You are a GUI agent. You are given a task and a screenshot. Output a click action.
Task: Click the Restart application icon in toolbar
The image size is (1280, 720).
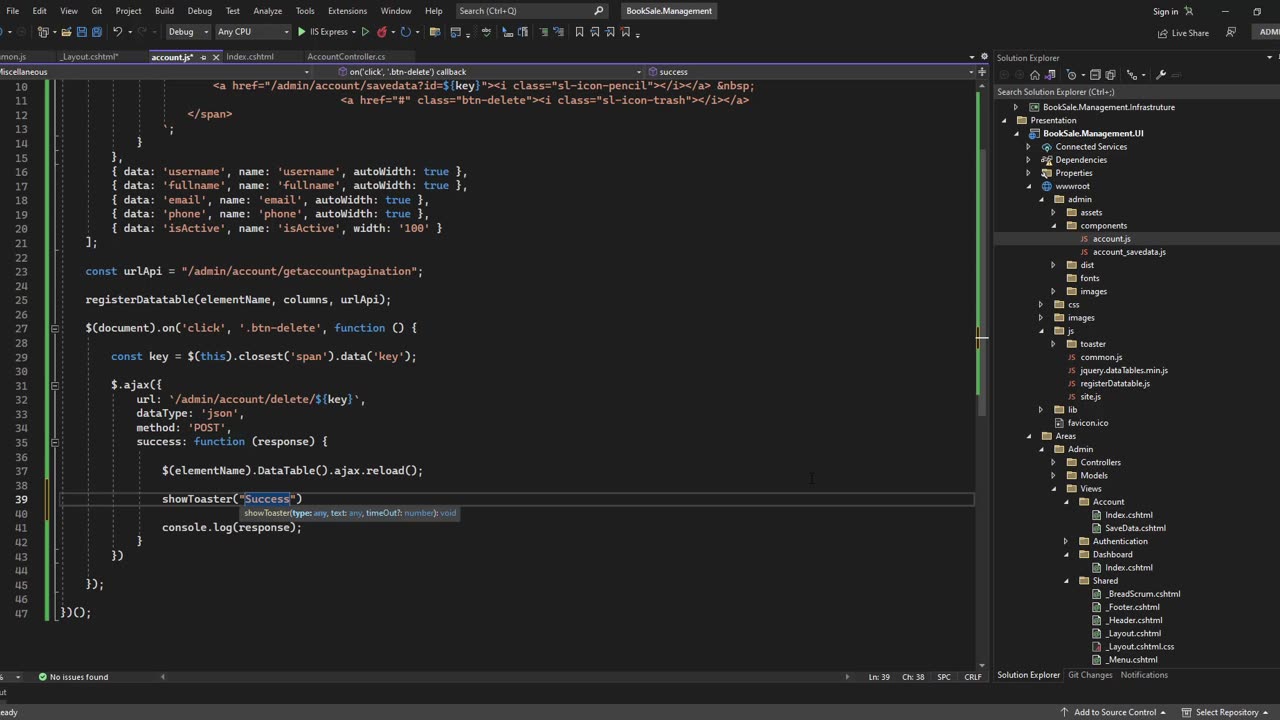(406, 32)
